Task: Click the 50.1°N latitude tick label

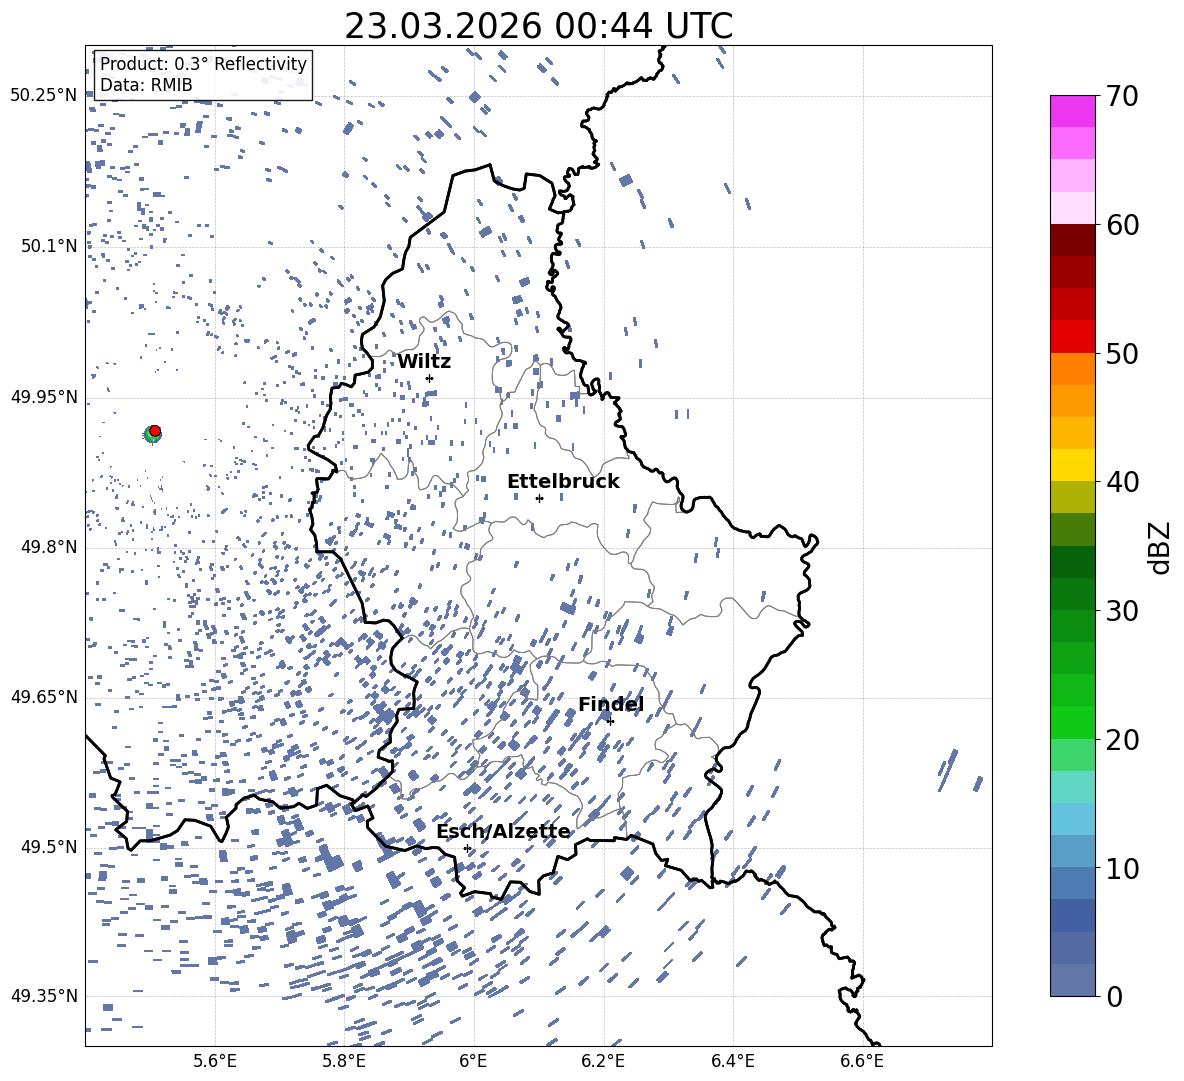Action: [x=49, y=246]
